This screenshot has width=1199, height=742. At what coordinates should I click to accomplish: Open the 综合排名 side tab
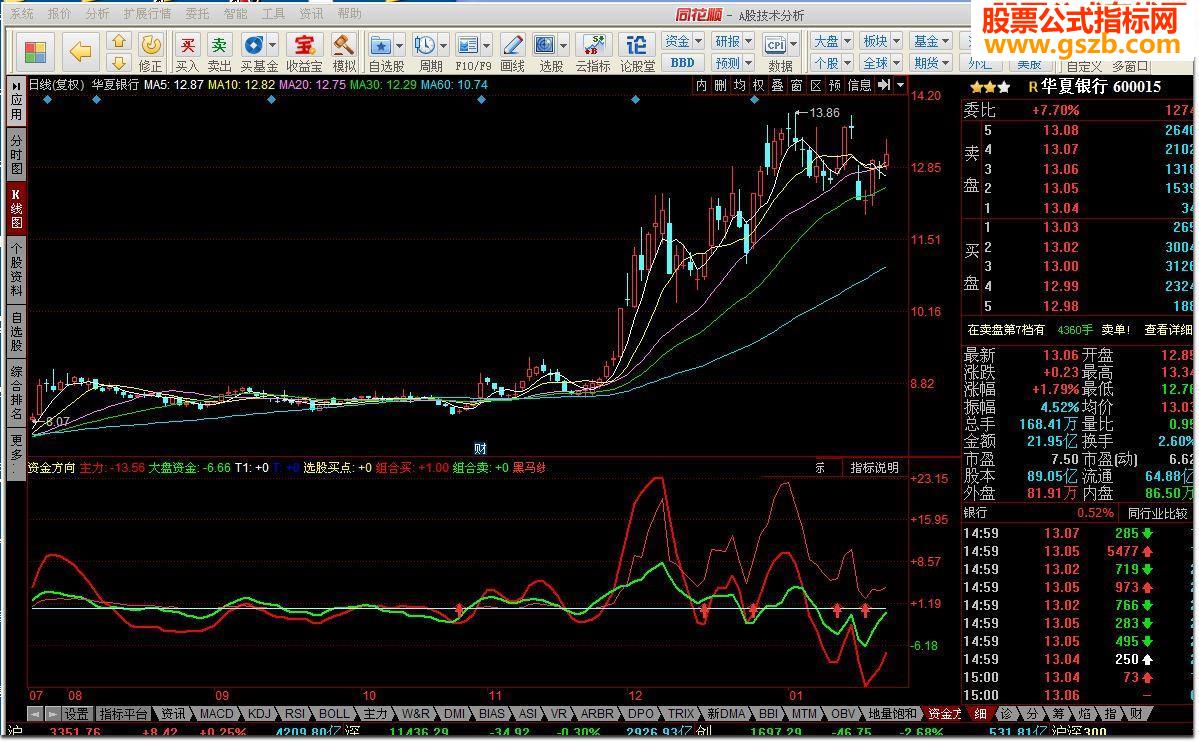tap(16, 393)
